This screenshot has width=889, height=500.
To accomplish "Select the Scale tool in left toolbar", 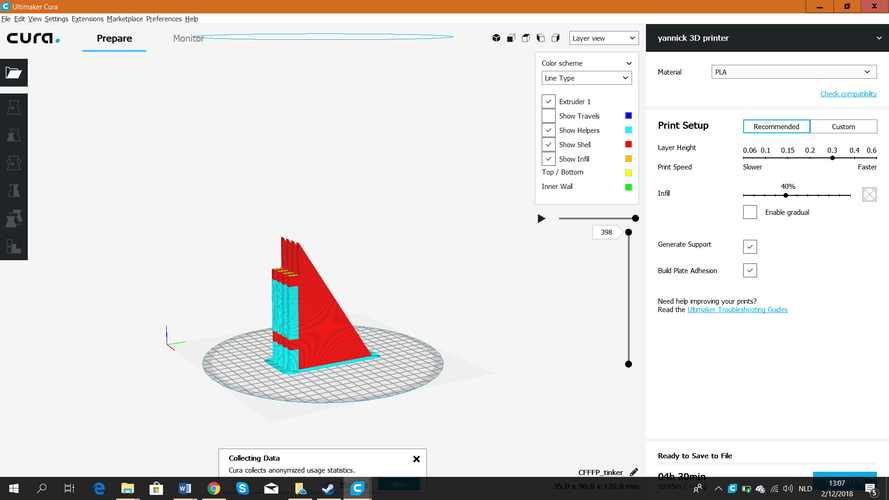I will tap(14, 135).
